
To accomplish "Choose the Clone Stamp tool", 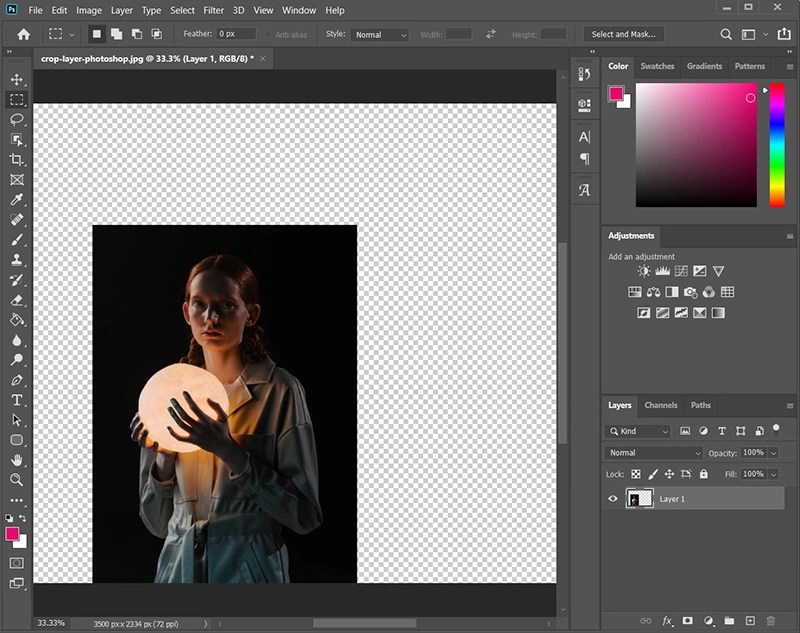I will coord(16,260).
